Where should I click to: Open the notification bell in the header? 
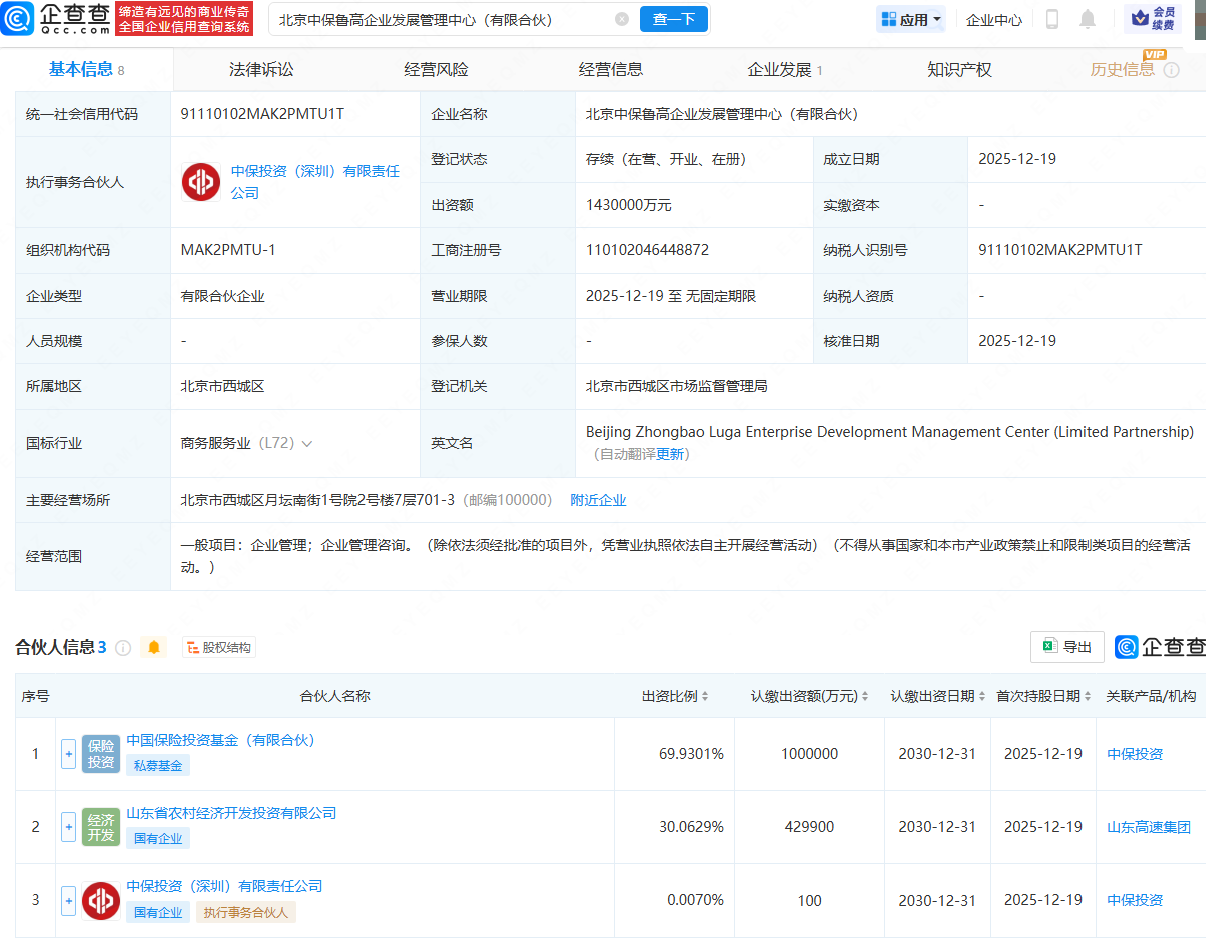1089,19
